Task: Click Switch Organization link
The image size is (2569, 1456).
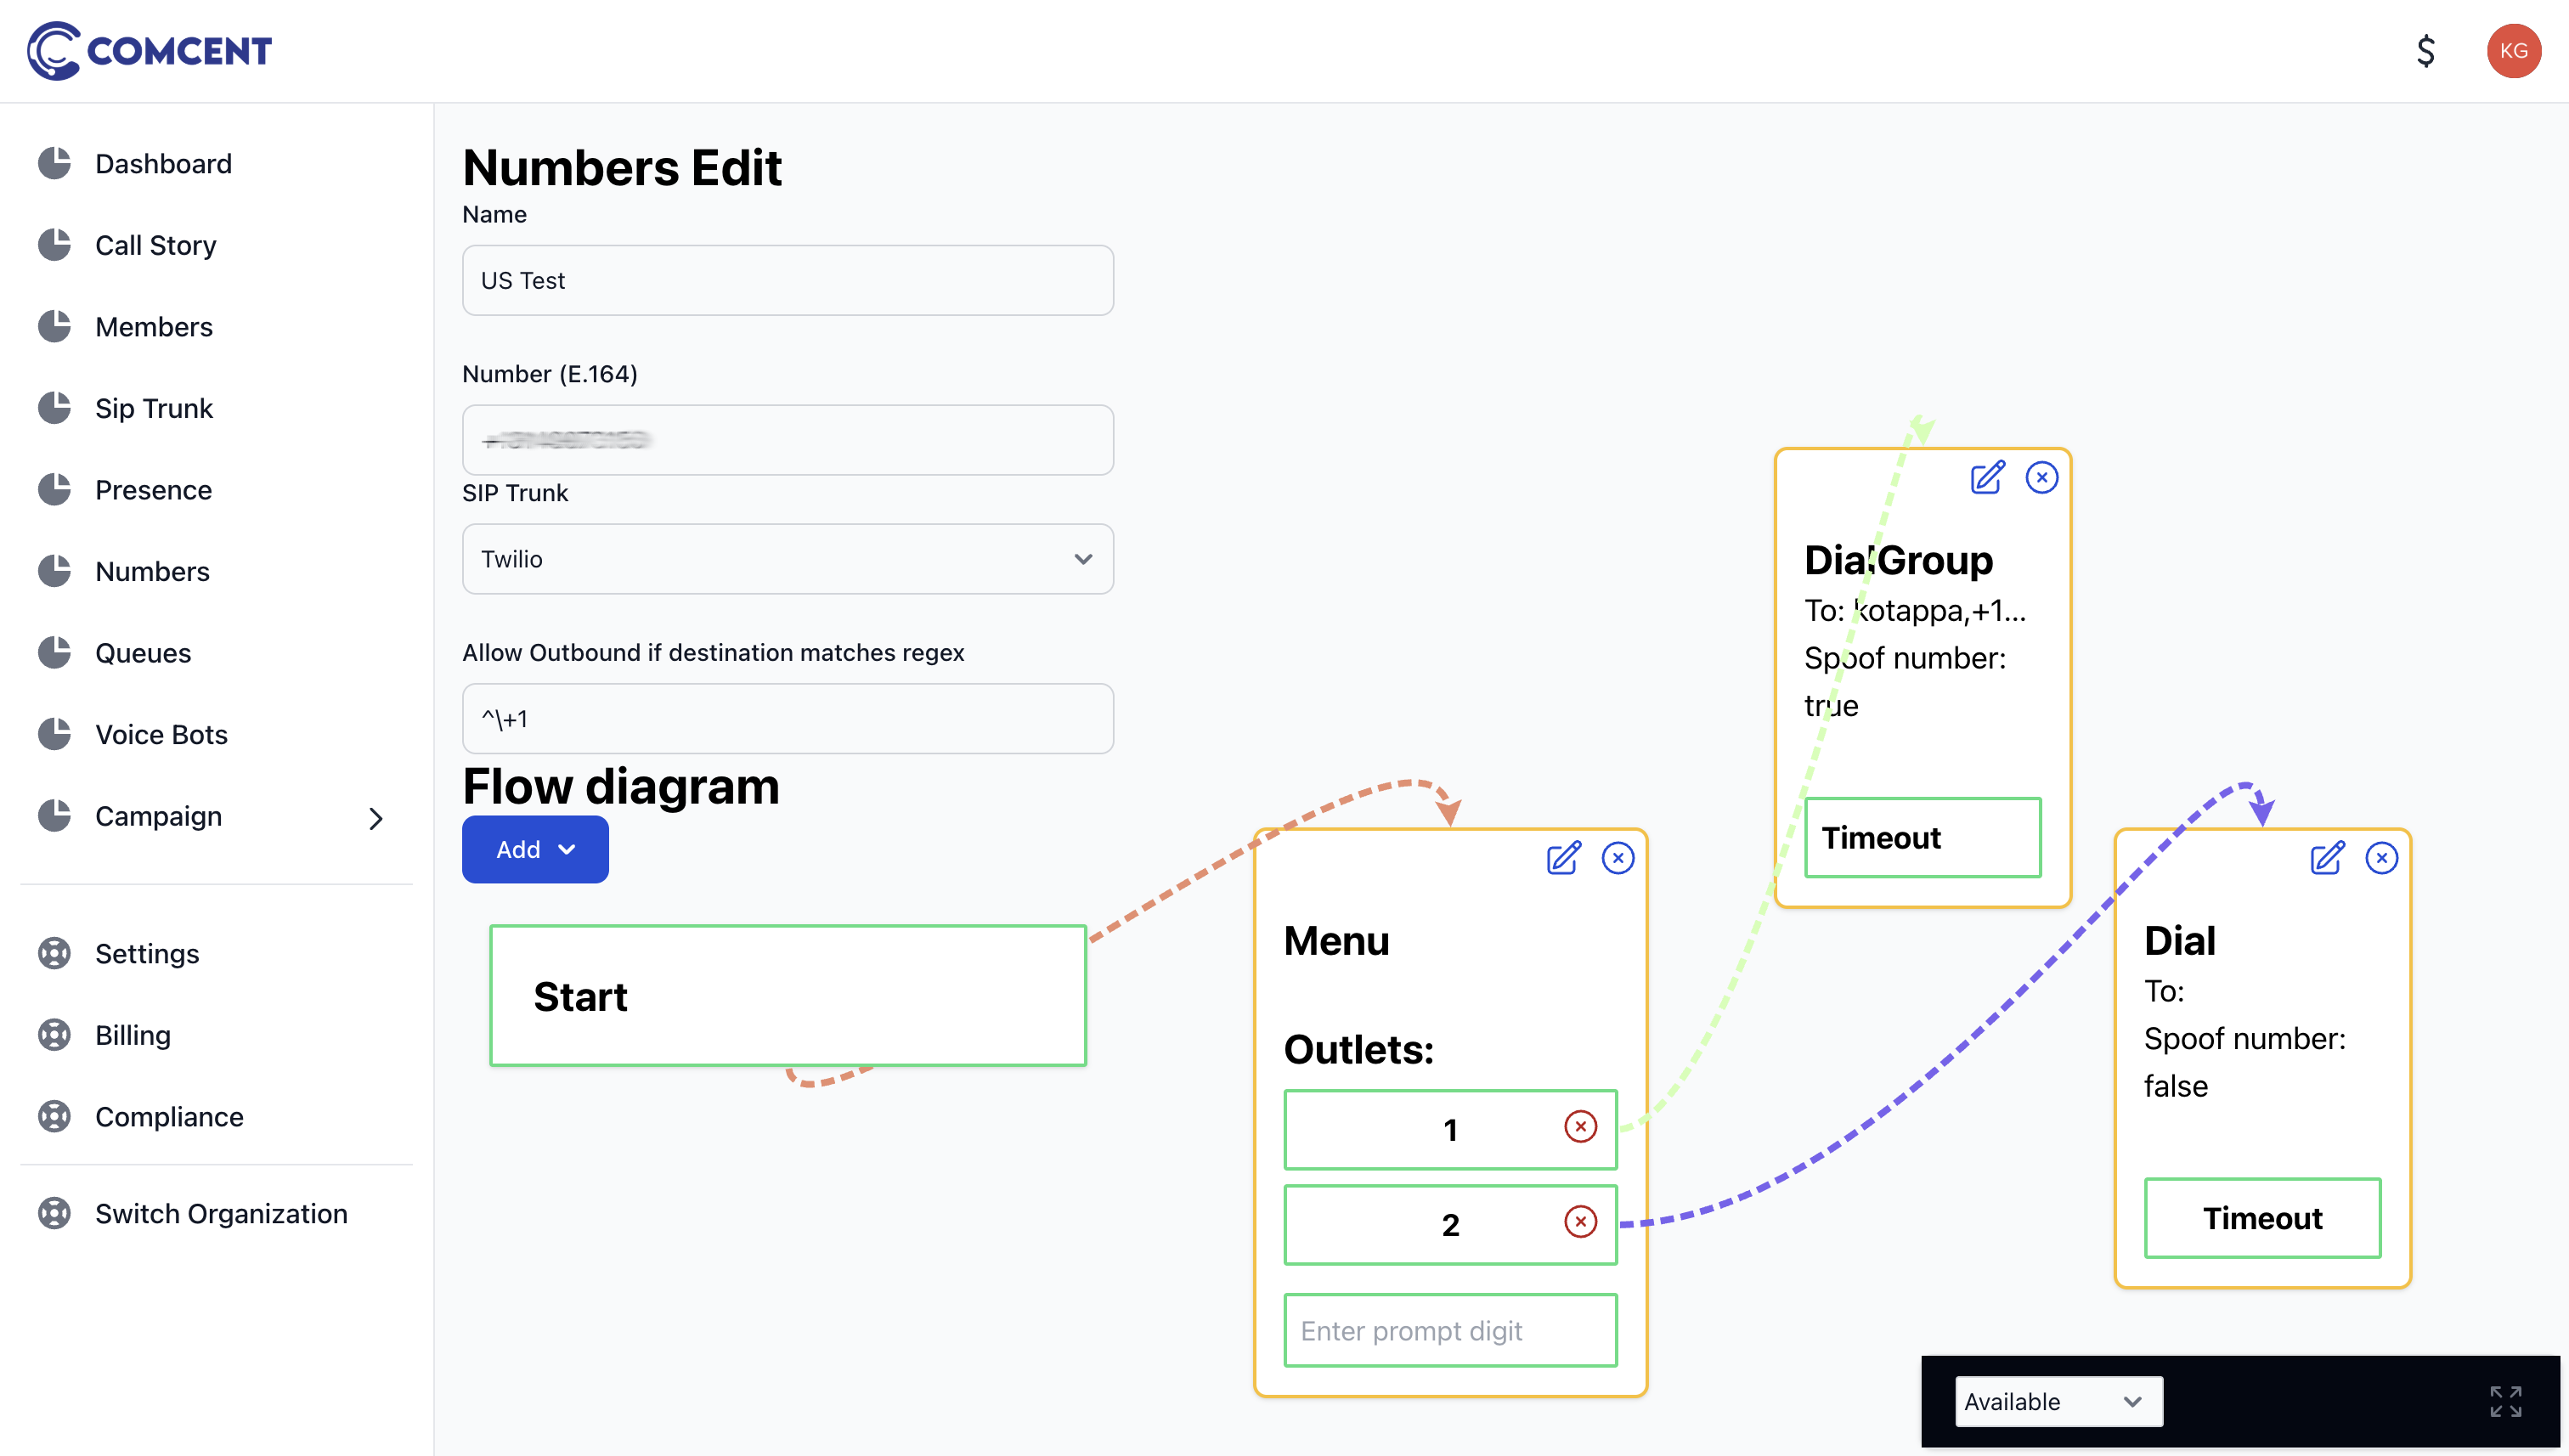Action: tap(221, 1213)
